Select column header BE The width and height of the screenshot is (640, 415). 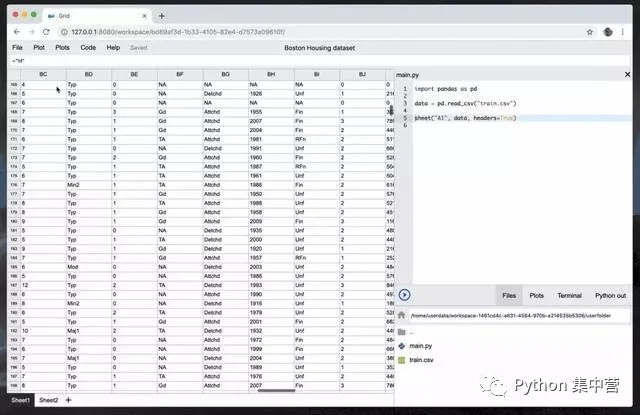(x=134, y=74)
